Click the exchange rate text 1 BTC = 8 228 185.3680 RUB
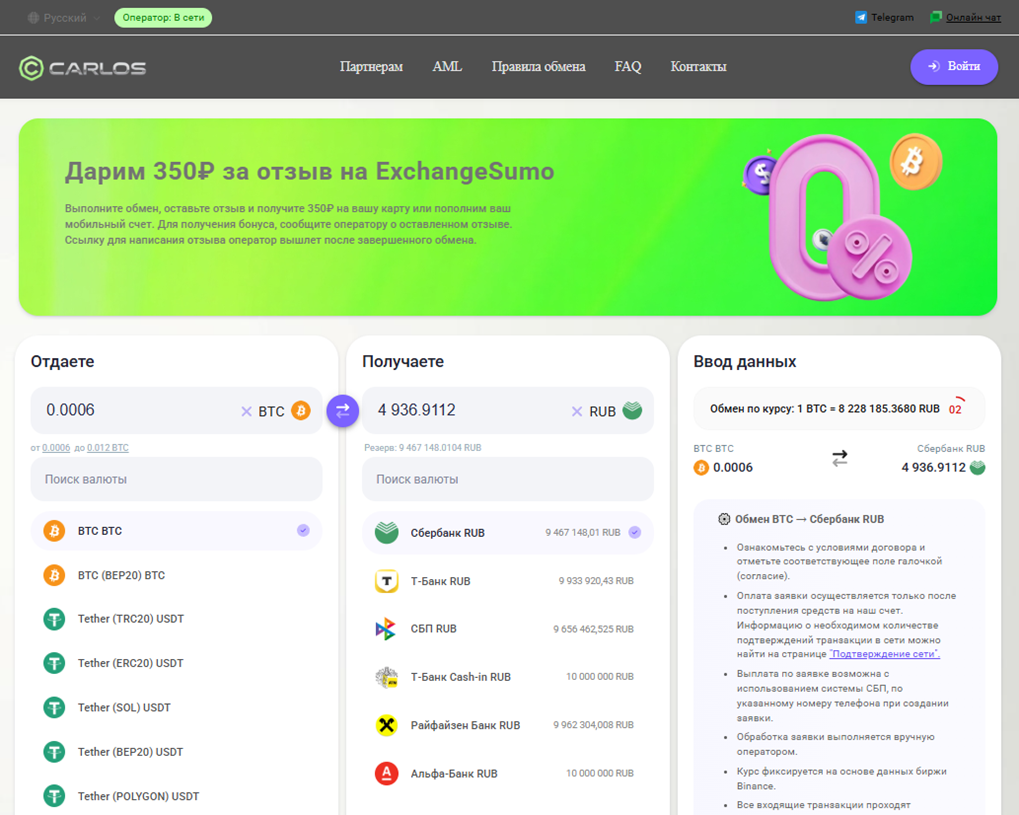Viewport: 1019px width, 815px height. coord(868,409)
